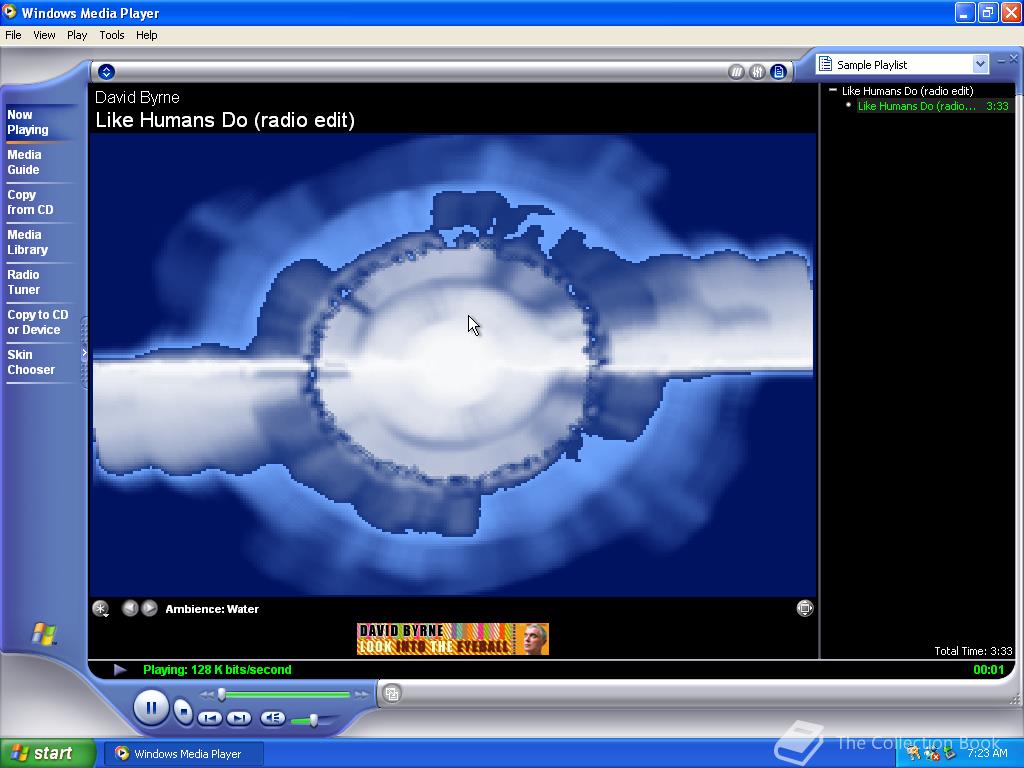1024x768 pixels.
Task: Click the Total Time 3:33 label
Action: click(x=973, y=651)
